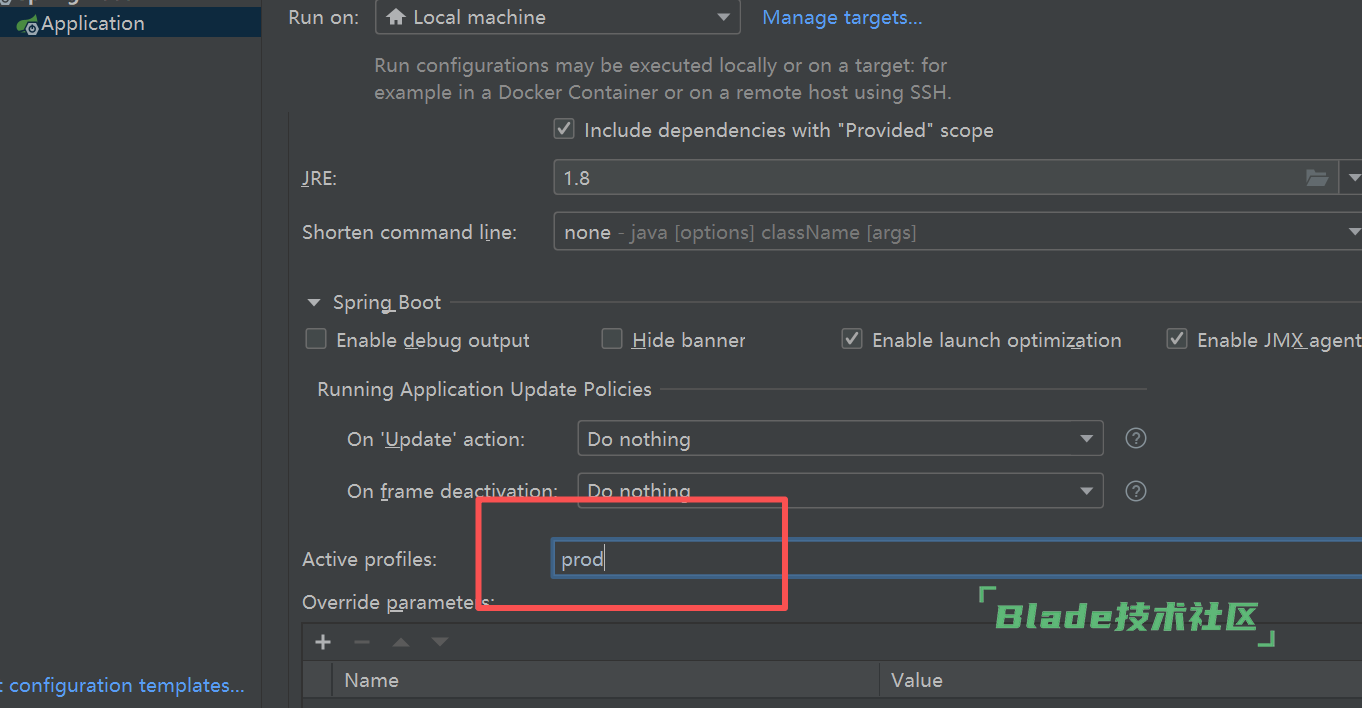Click the Manage targets link
The height and width of the screenshot is (708, 1362).
(842, 17)
